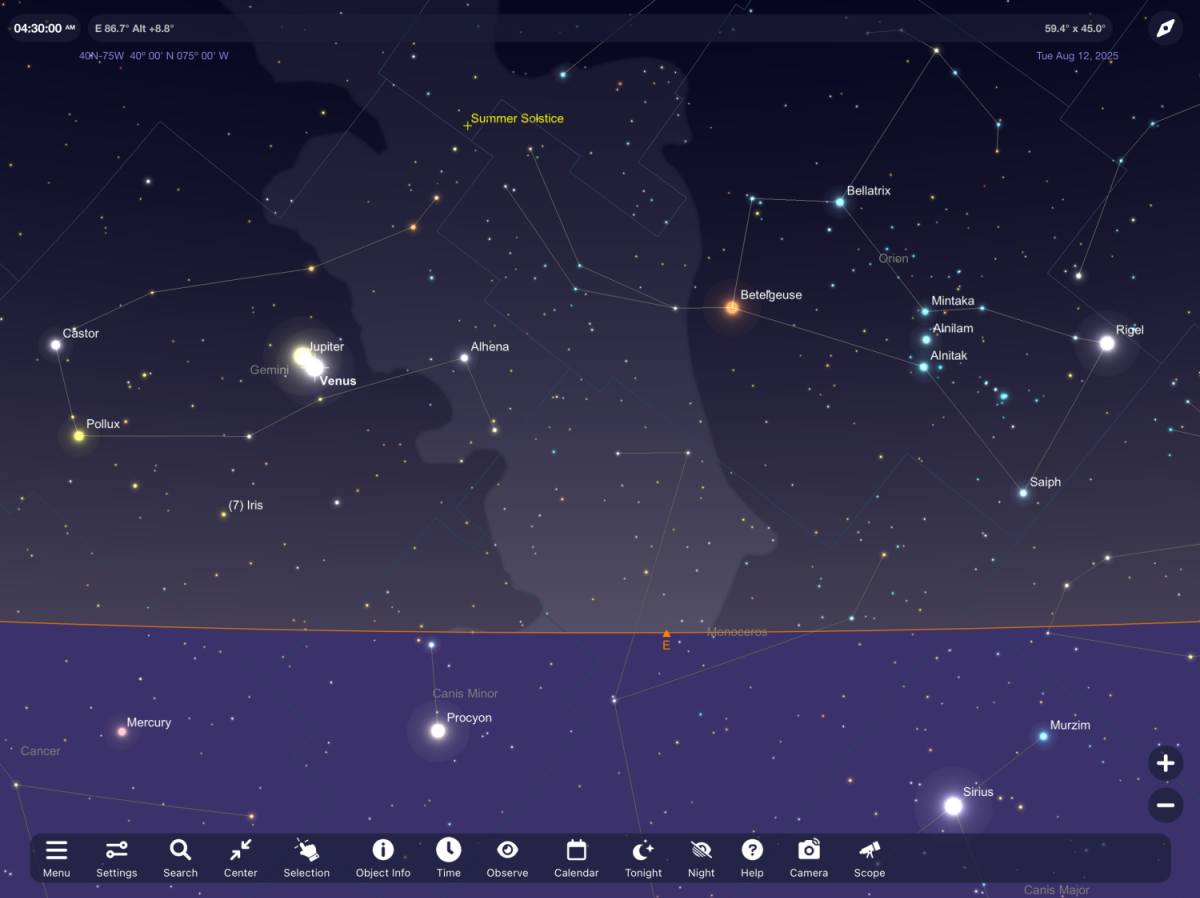Click the Tue Aug 12, 2025 date

coord(1077,56)
